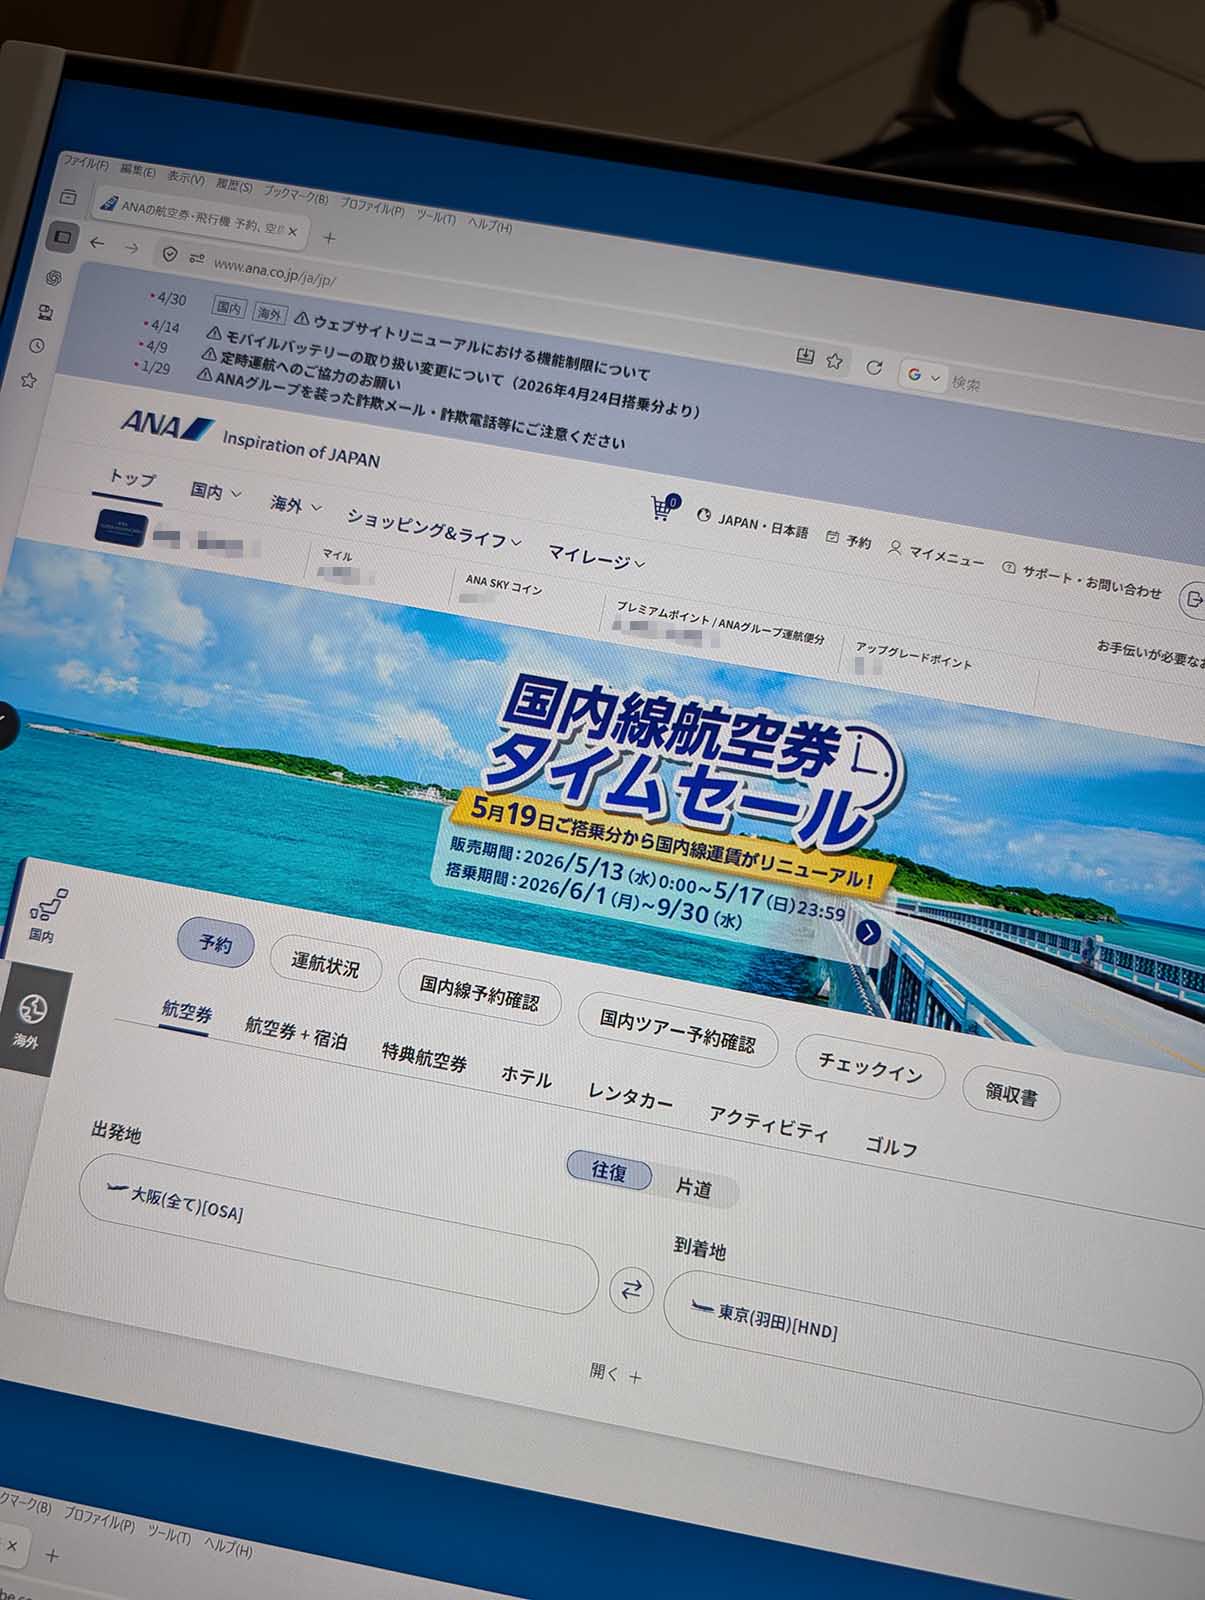Expand the 国内 navigation dropdown
1205x1600 pixels.
click(x=216, y=491)
